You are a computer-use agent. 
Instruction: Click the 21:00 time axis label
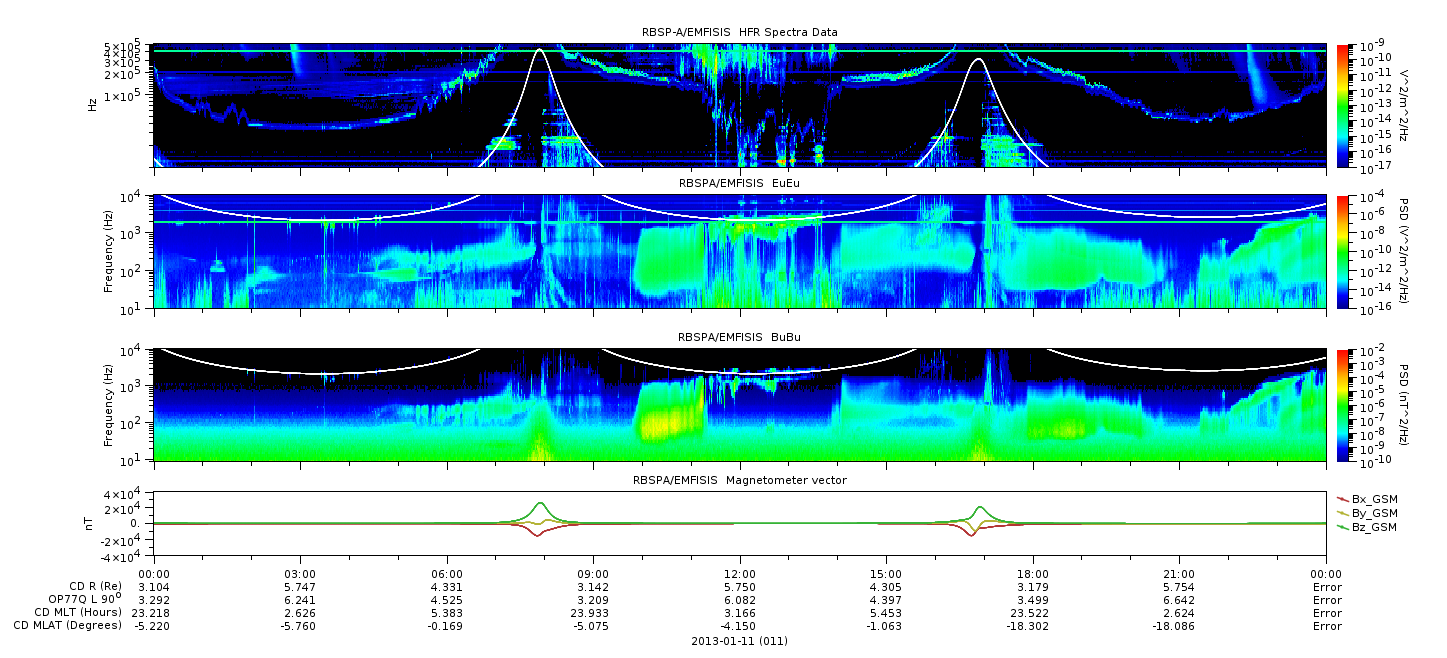coord(1180,574)
